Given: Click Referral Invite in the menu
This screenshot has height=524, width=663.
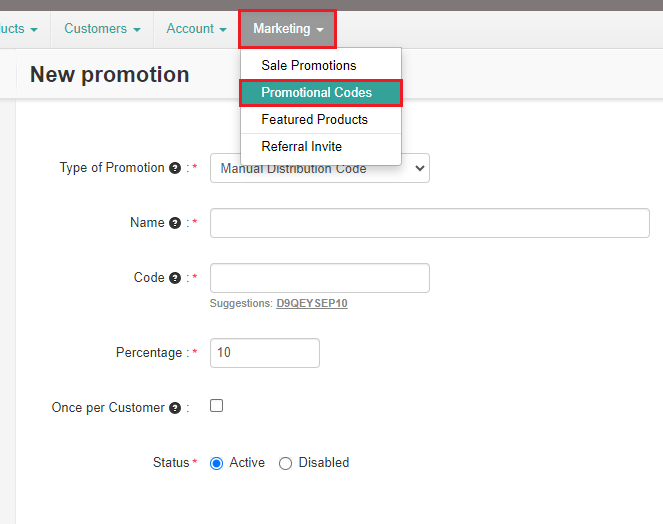Looking at the screenshot, I should pos(302,146).
